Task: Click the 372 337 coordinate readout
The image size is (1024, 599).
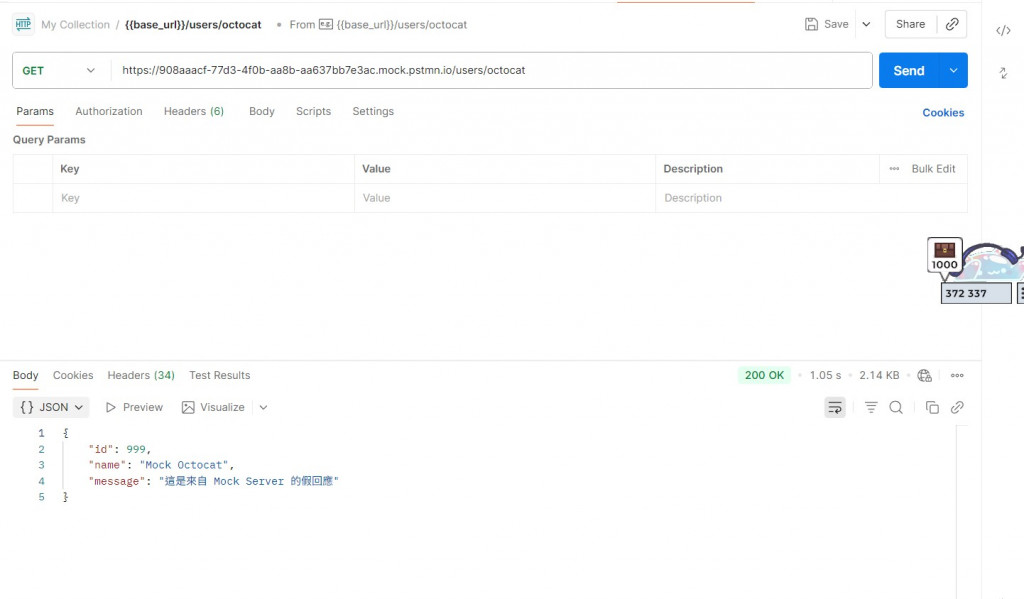Action: [976, 293]
